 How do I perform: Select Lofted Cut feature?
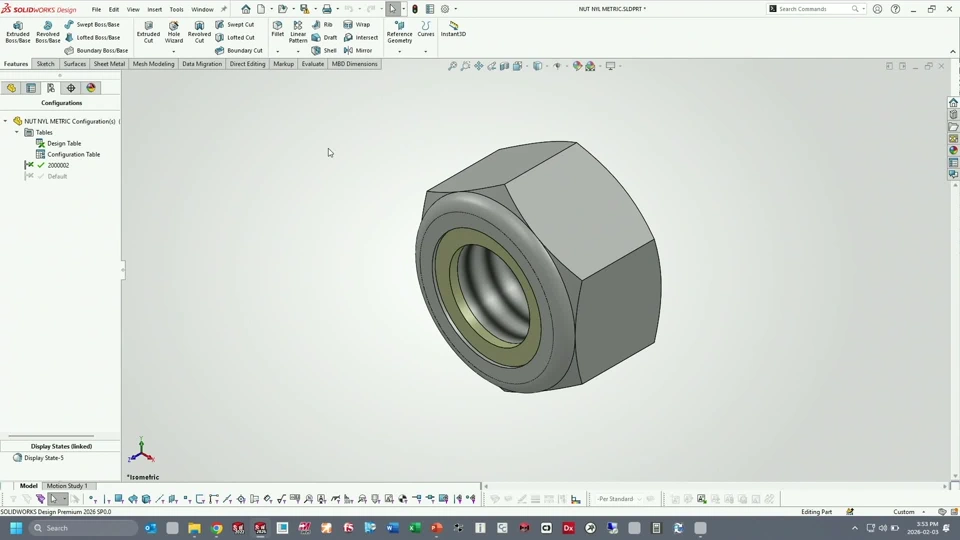click(x=234, y=37)
